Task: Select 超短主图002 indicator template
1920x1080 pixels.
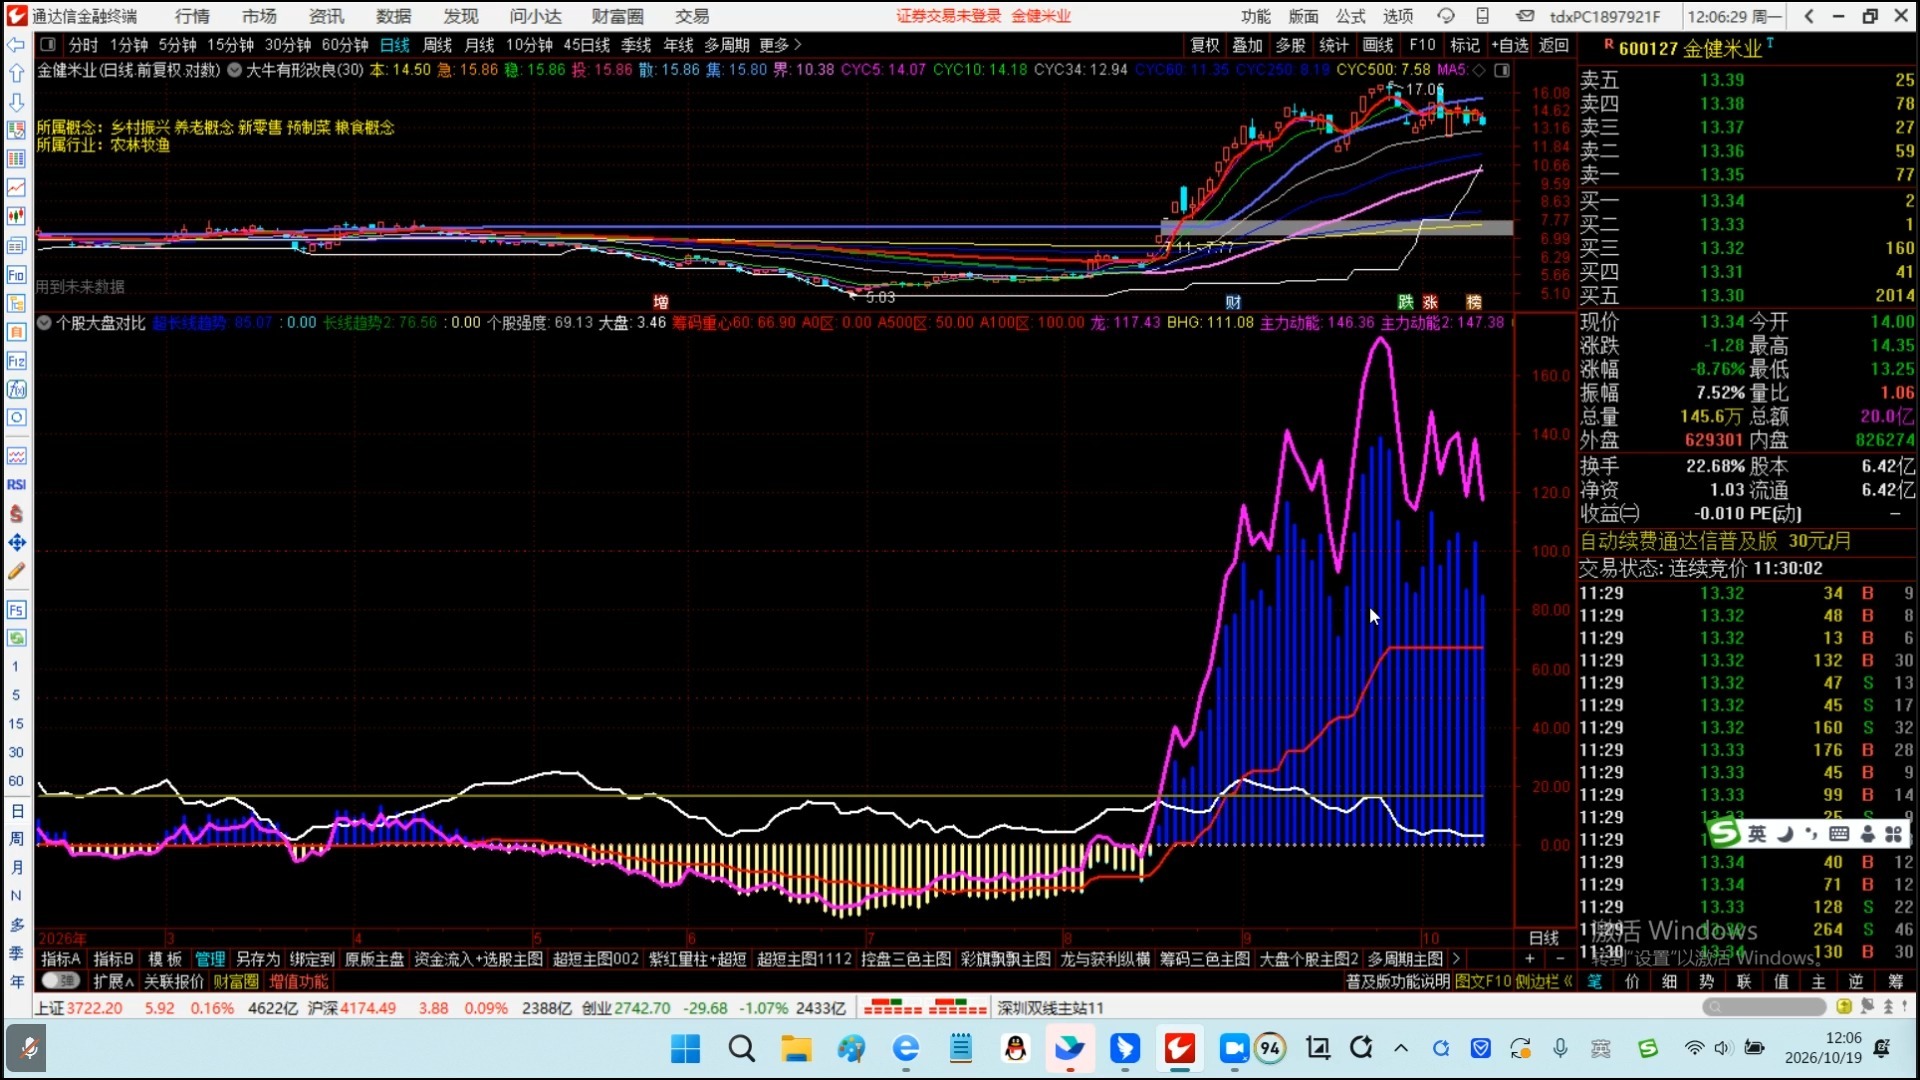Action: (595, 958)
